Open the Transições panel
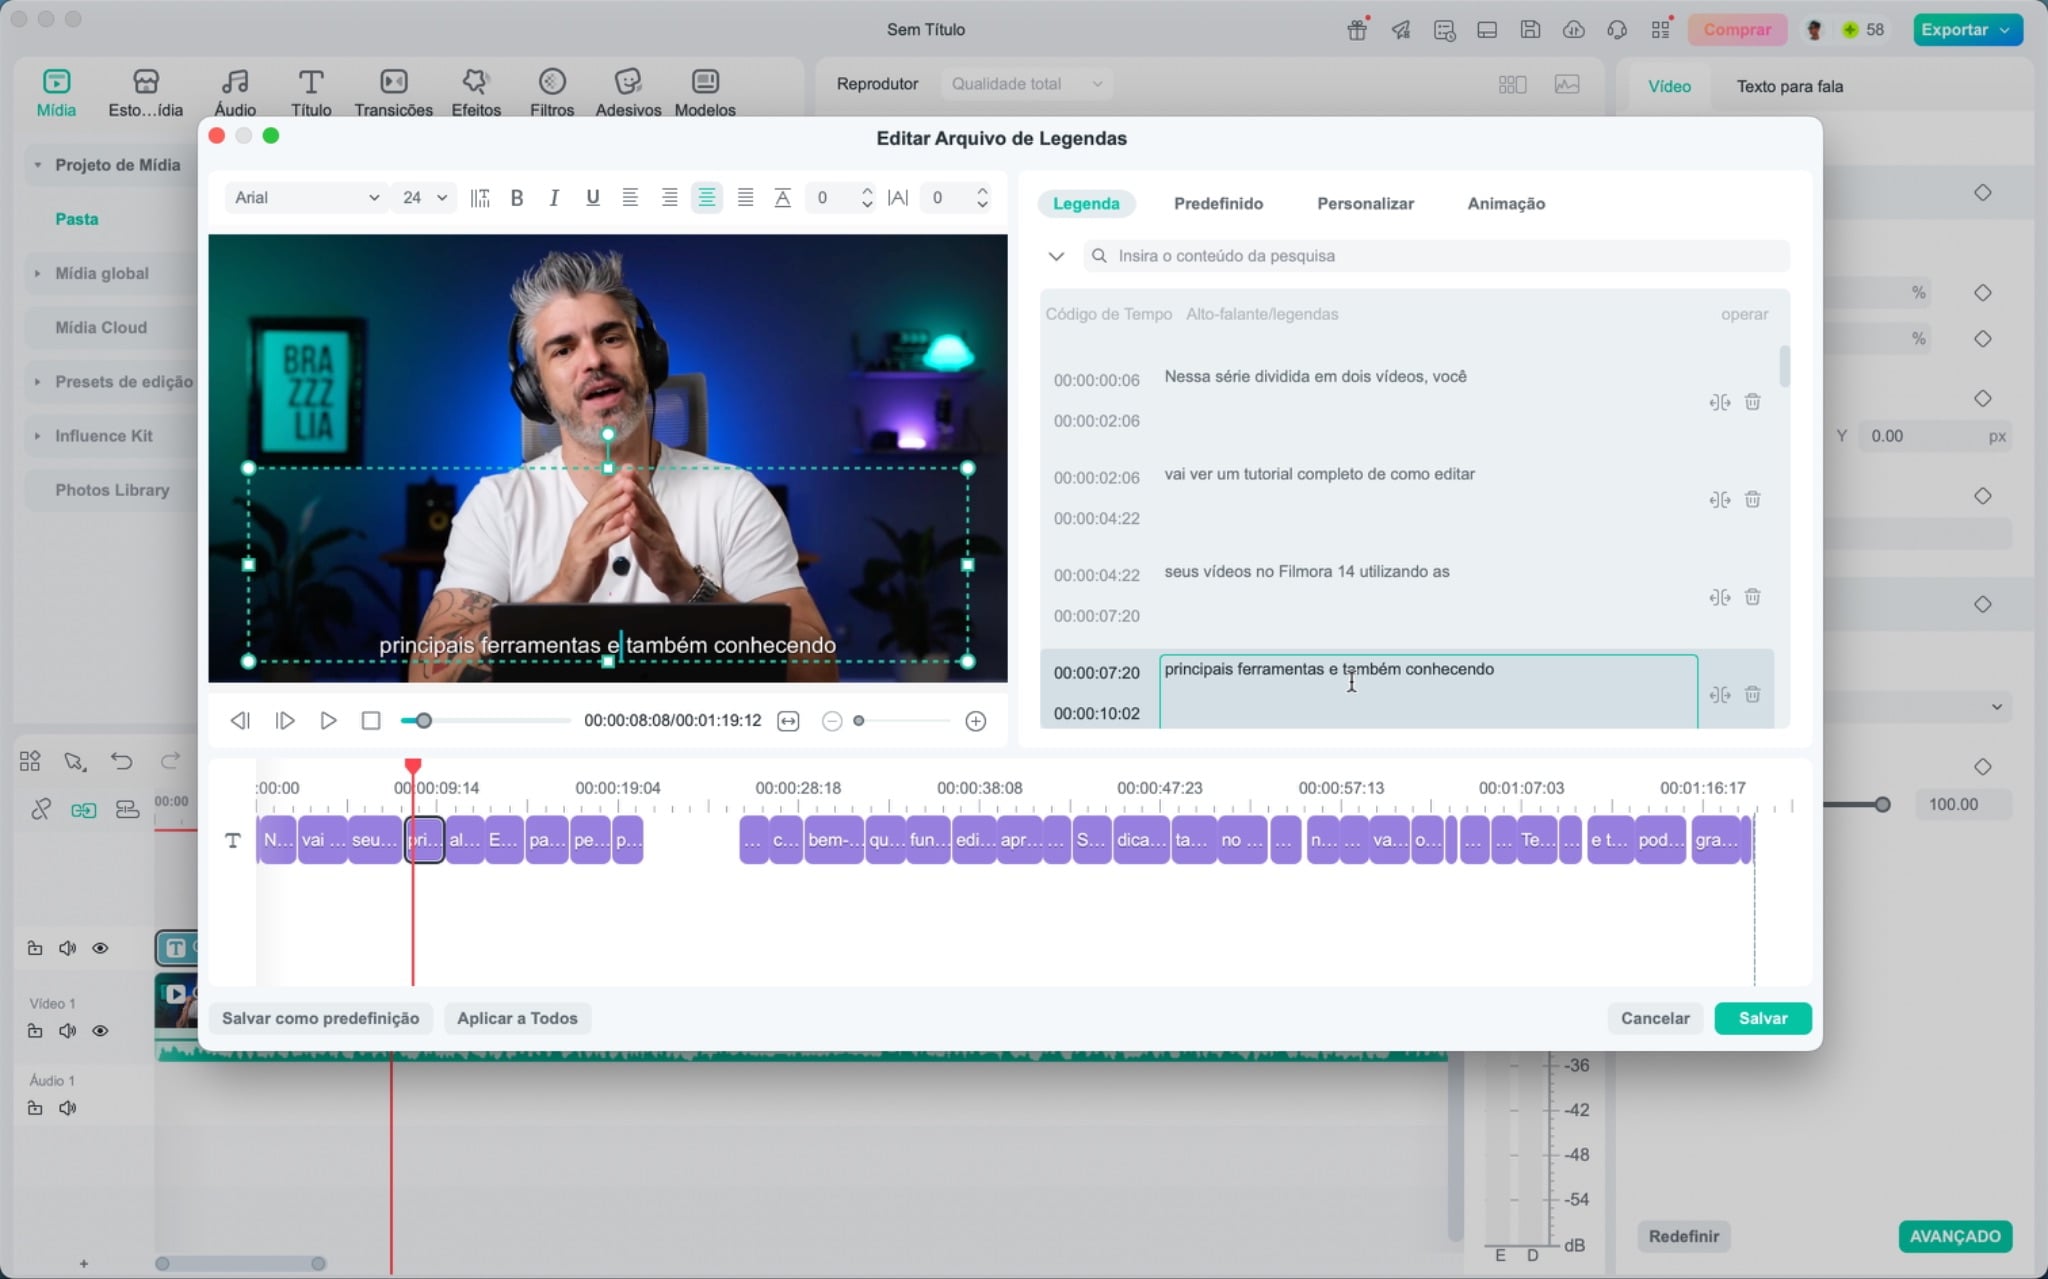The image size is (2048, 1279). (x=393, y=93)
